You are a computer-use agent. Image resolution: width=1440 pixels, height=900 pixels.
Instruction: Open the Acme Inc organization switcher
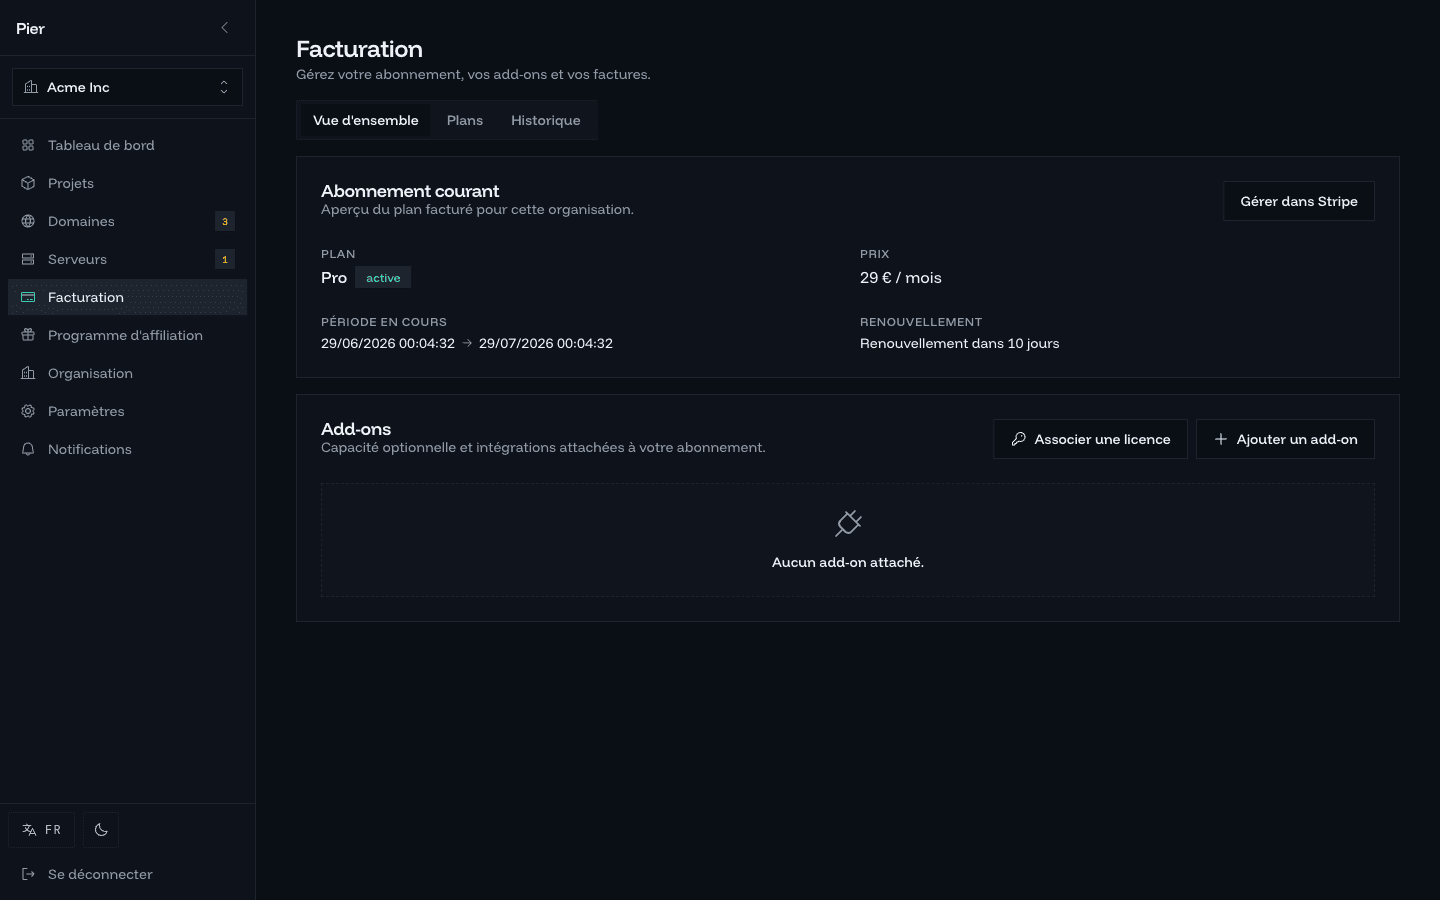127,87
